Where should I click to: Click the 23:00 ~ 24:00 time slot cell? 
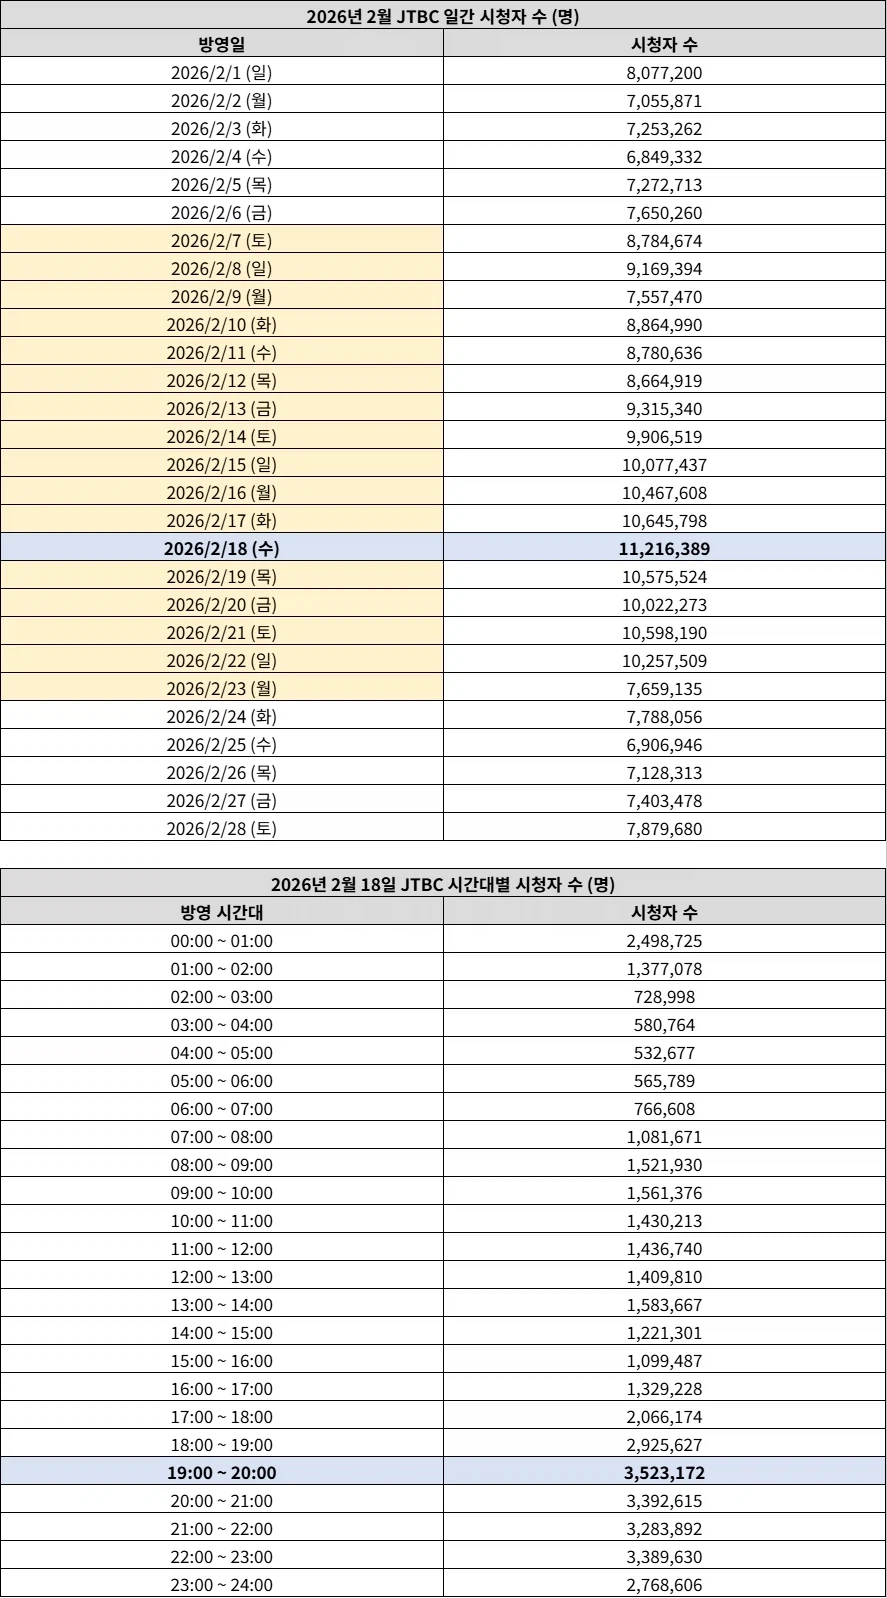(x=221, y=1585)
